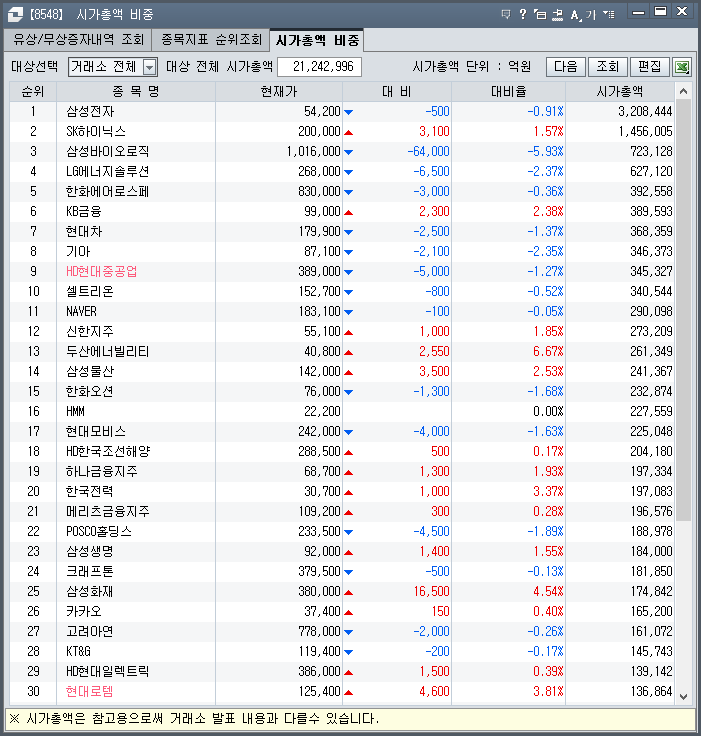Select POSCO홀딩스 stock name
This screenshot has height=736, width=701.
pos(99,531)
